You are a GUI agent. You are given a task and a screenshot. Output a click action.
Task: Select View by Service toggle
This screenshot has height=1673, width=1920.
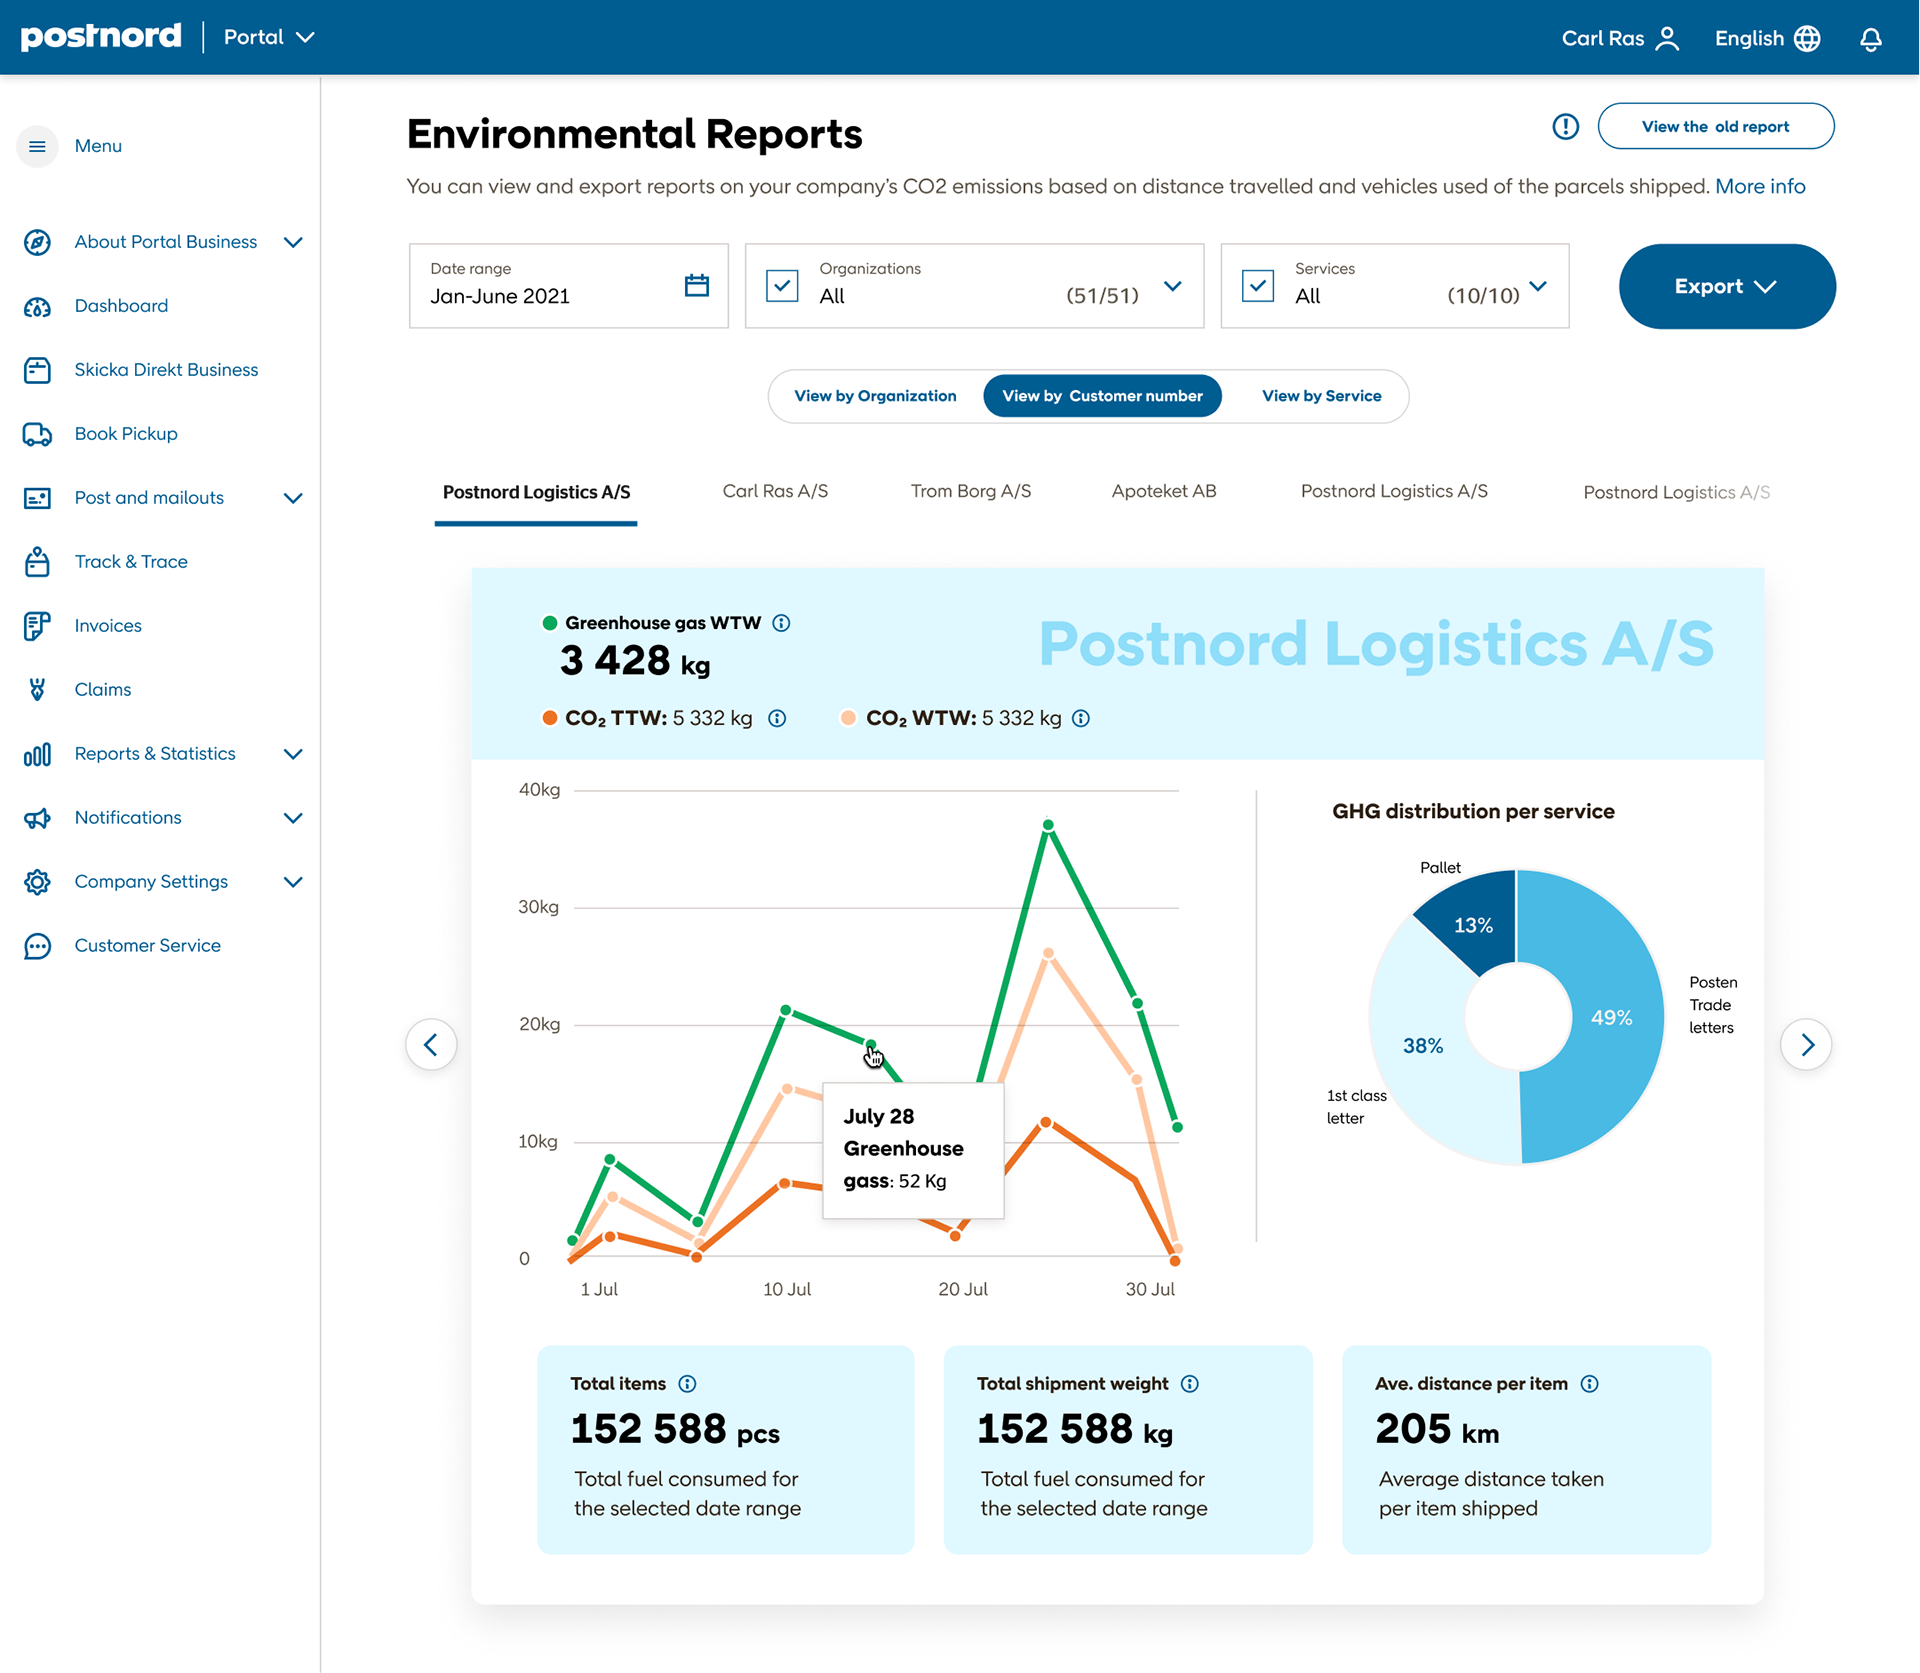1321,396
